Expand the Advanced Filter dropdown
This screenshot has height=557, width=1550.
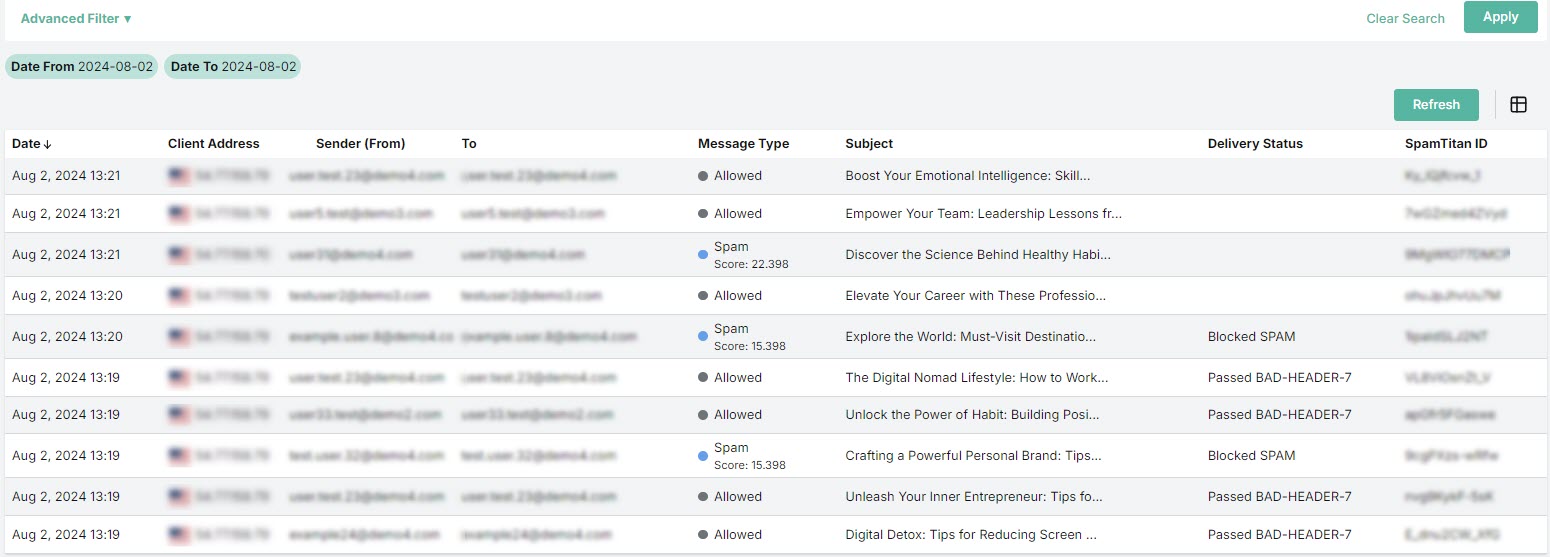tap(76, 19)
